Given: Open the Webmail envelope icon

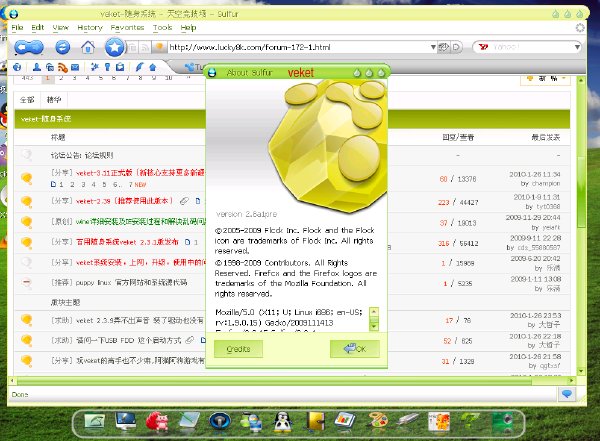Looking at the screenshot, I should click(75, 67).
